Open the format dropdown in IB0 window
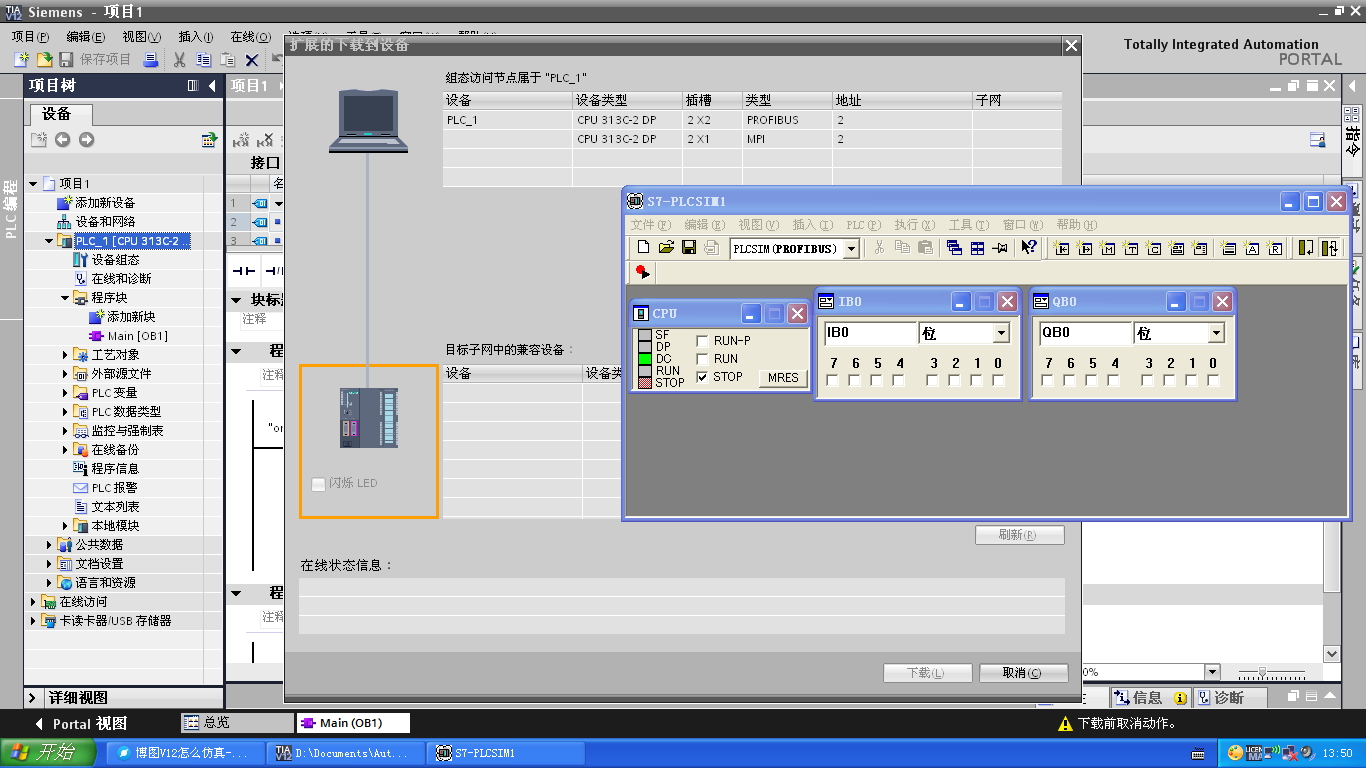Image resolution: width=1366 pixels, height=768 pixels. click(x=1001, y=333)
